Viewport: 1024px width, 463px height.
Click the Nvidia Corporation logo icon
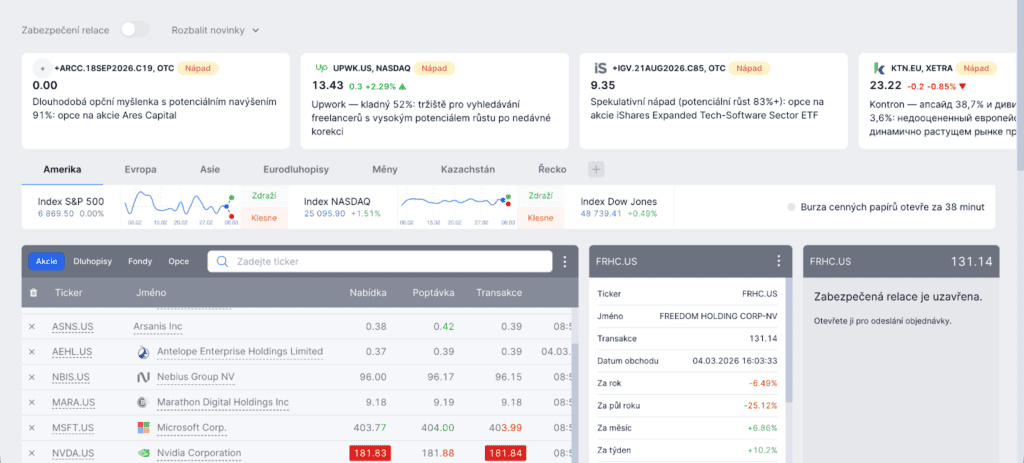(x=142, y=453)
